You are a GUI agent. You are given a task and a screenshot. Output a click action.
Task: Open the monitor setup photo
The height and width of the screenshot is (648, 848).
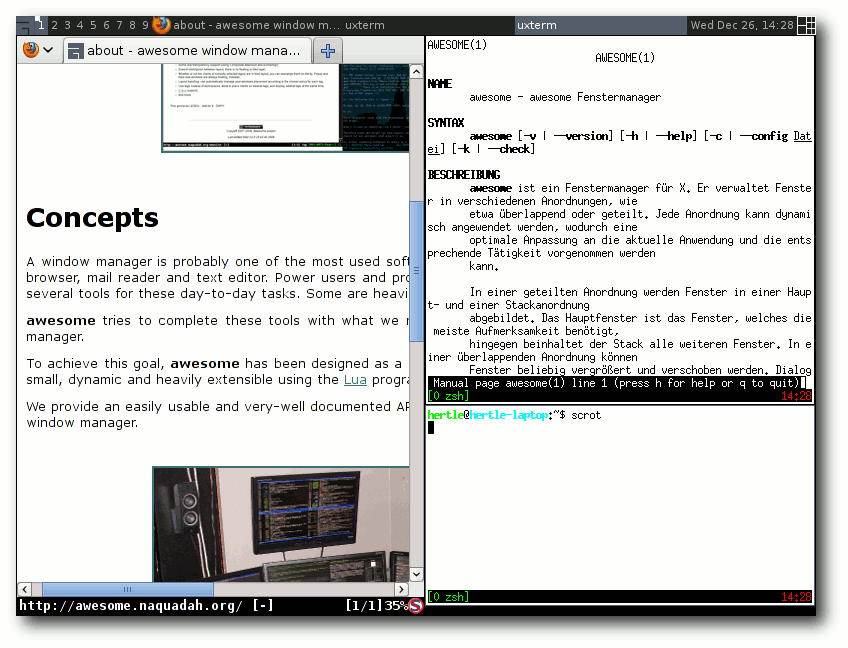point(281,524)
